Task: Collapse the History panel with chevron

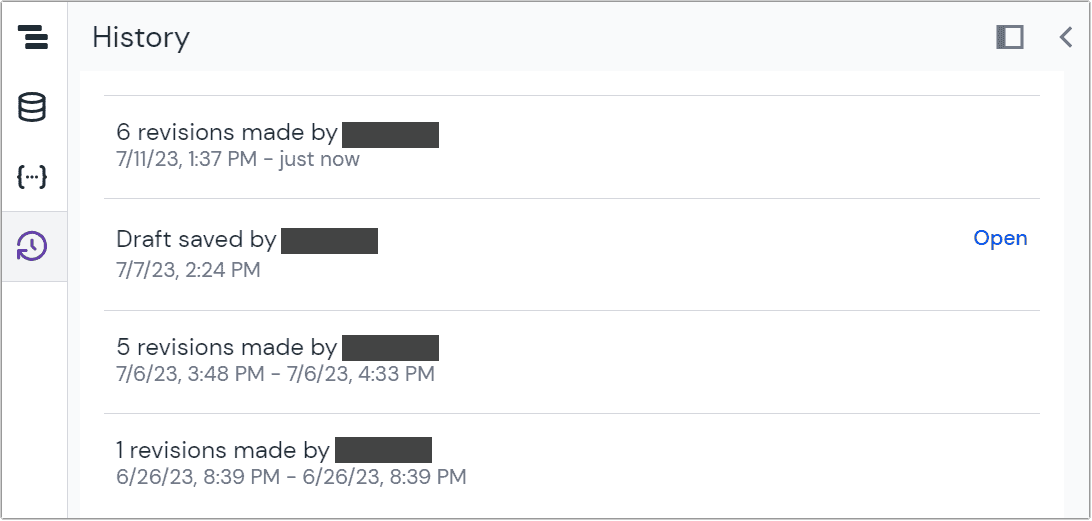Action: (1066, 37)
